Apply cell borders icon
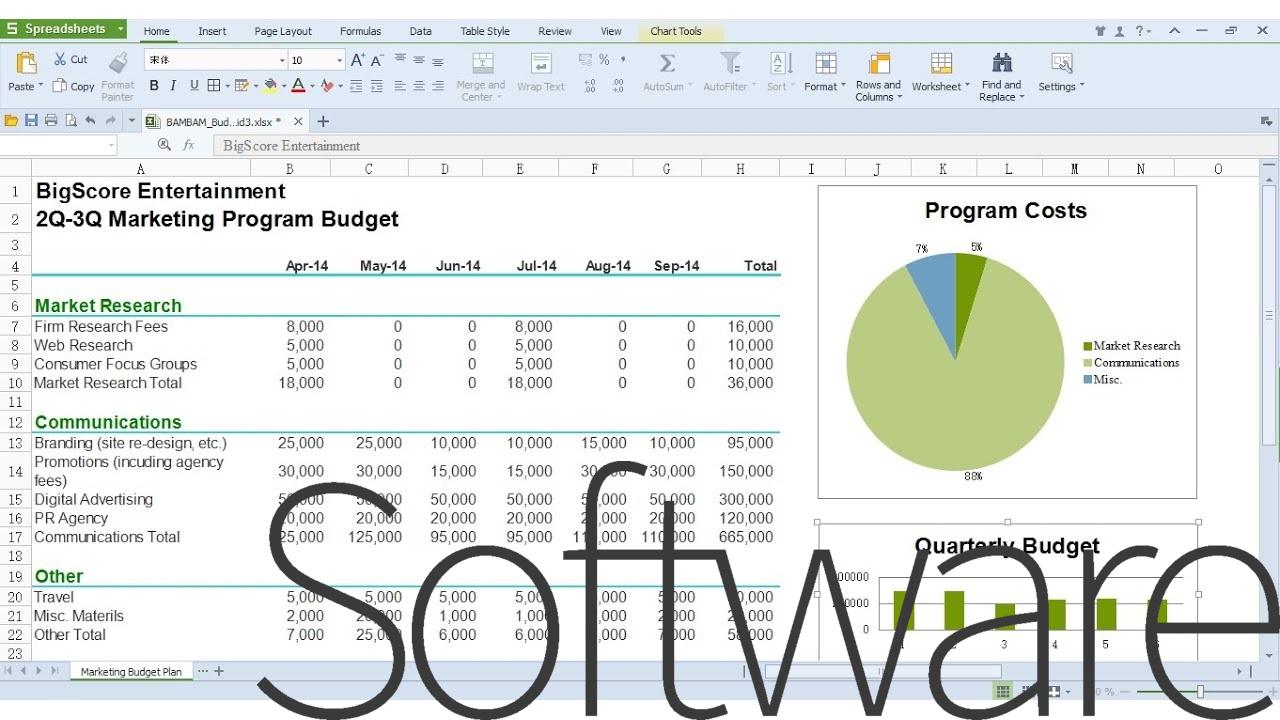1280x720 pixels. click(213, 86)
